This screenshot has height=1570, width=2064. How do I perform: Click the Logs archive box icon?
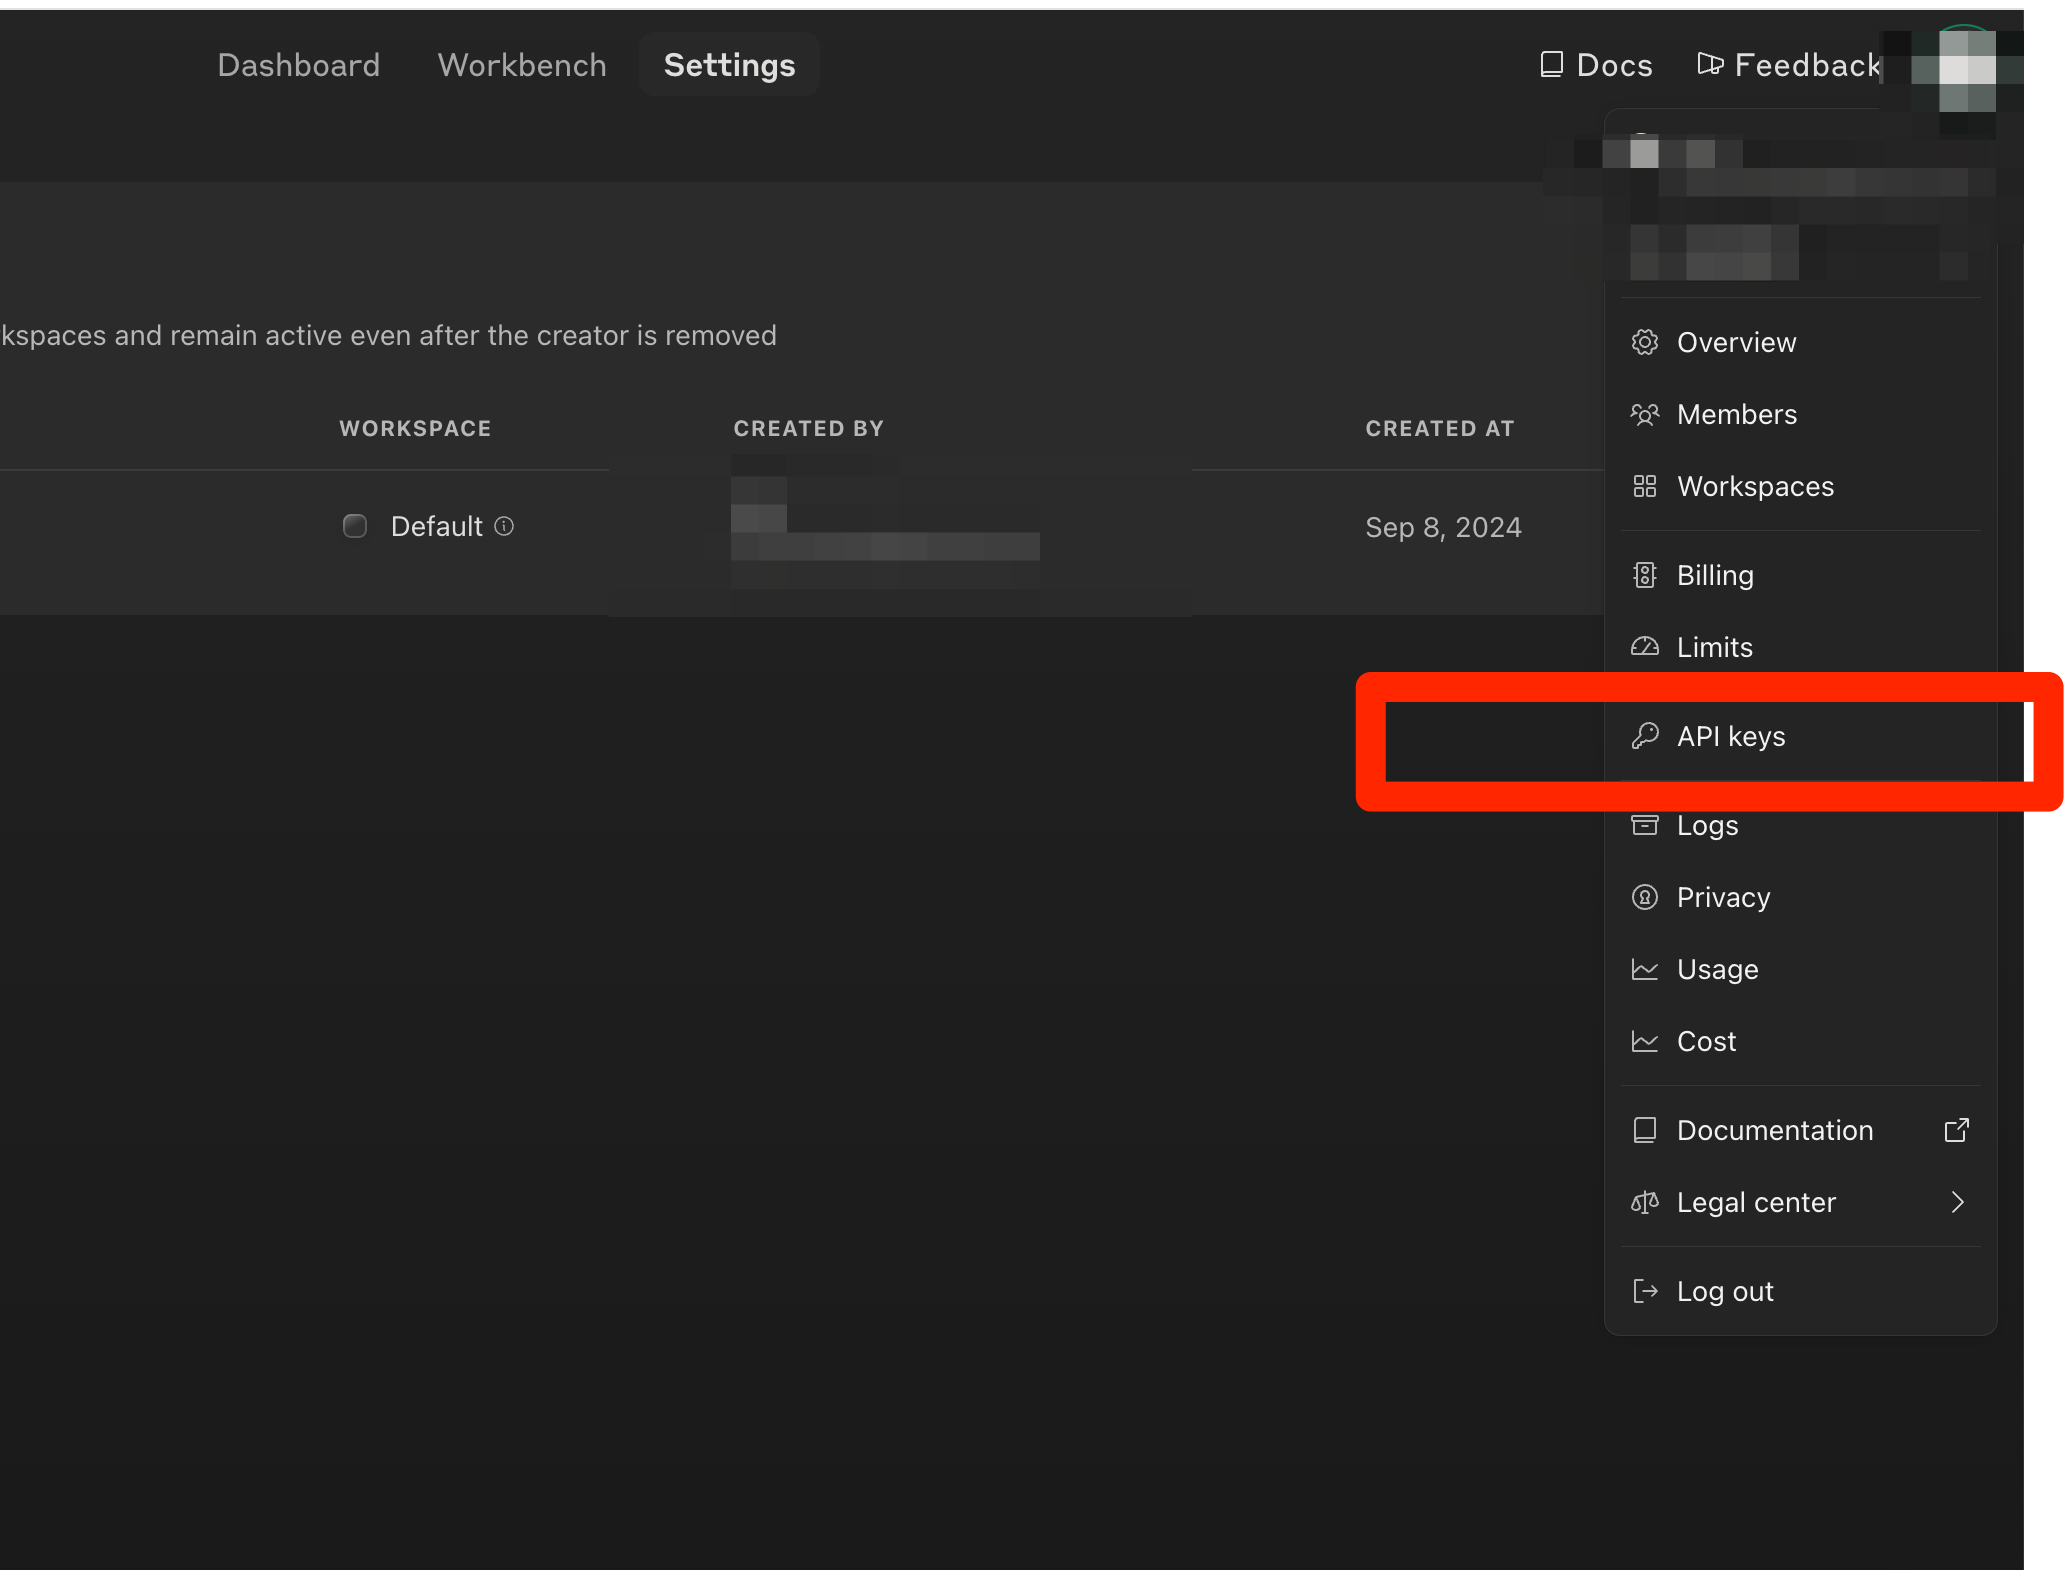[x=1644, y=825]
